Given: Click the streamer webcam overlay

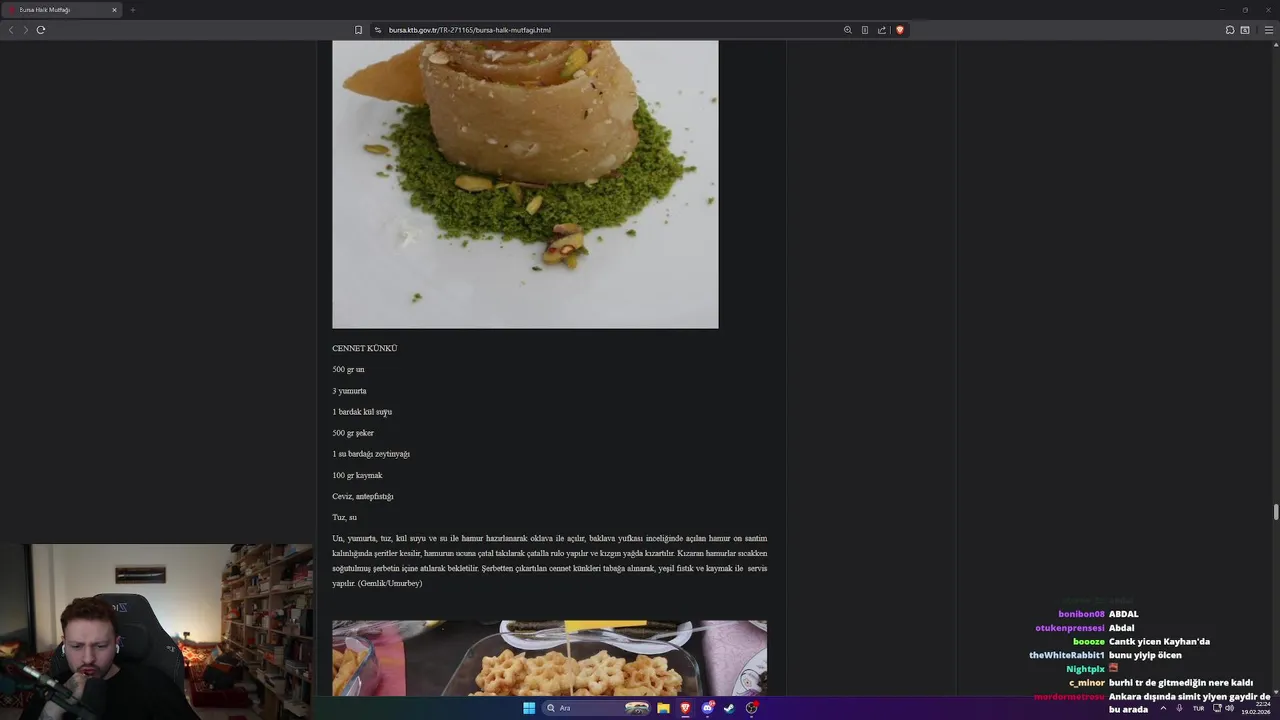Looking at the screenshot, I should tap(156, 632).
